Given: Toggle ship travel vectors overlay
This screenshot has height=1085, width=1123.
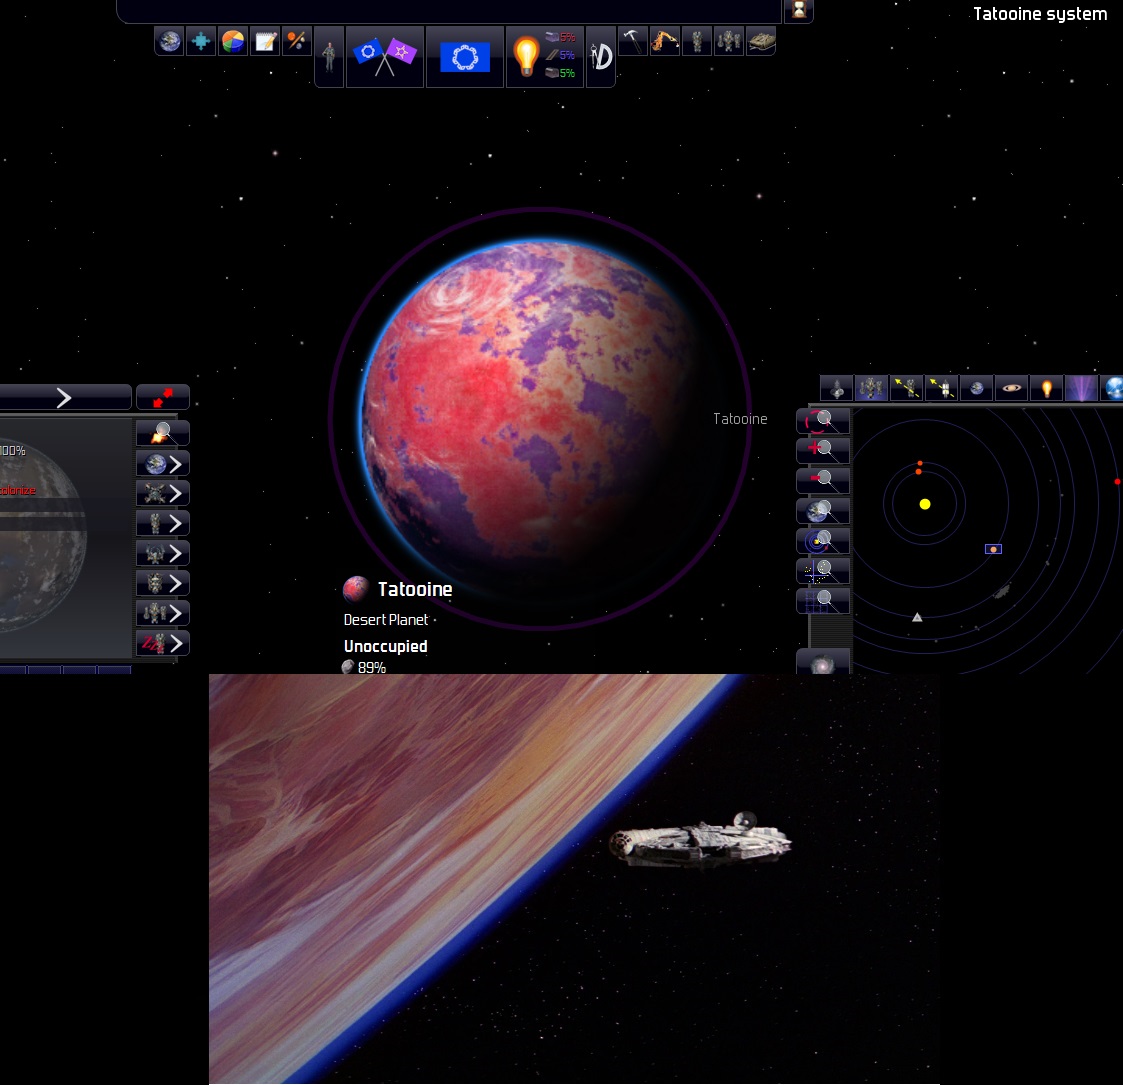Looking at the screenshot, I should pyautogui.click(x=907, y=388).
